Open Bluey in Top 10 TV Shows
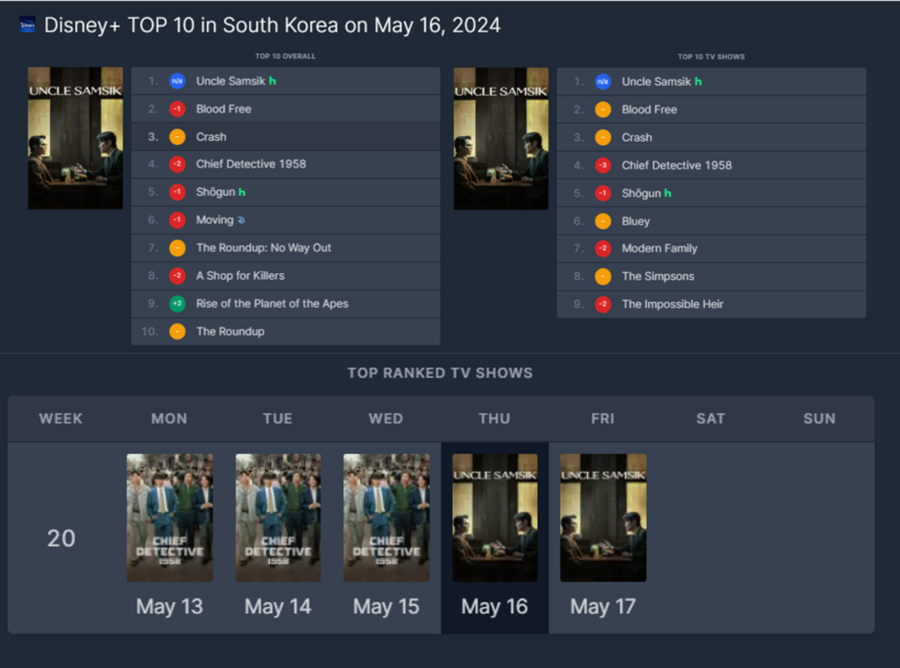This screenshot has height=668, width=900. 635,221
